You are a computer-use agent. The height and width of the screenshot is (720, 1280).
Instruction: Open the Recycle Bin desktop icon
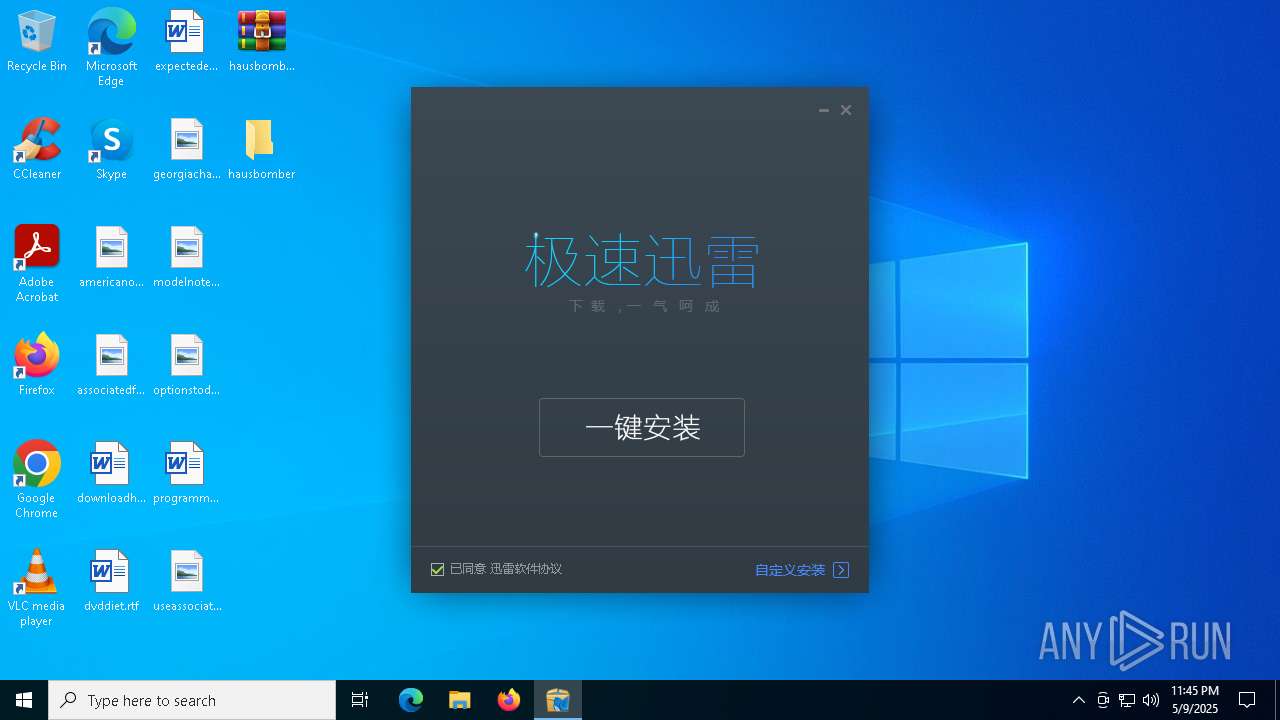(37, 42)
